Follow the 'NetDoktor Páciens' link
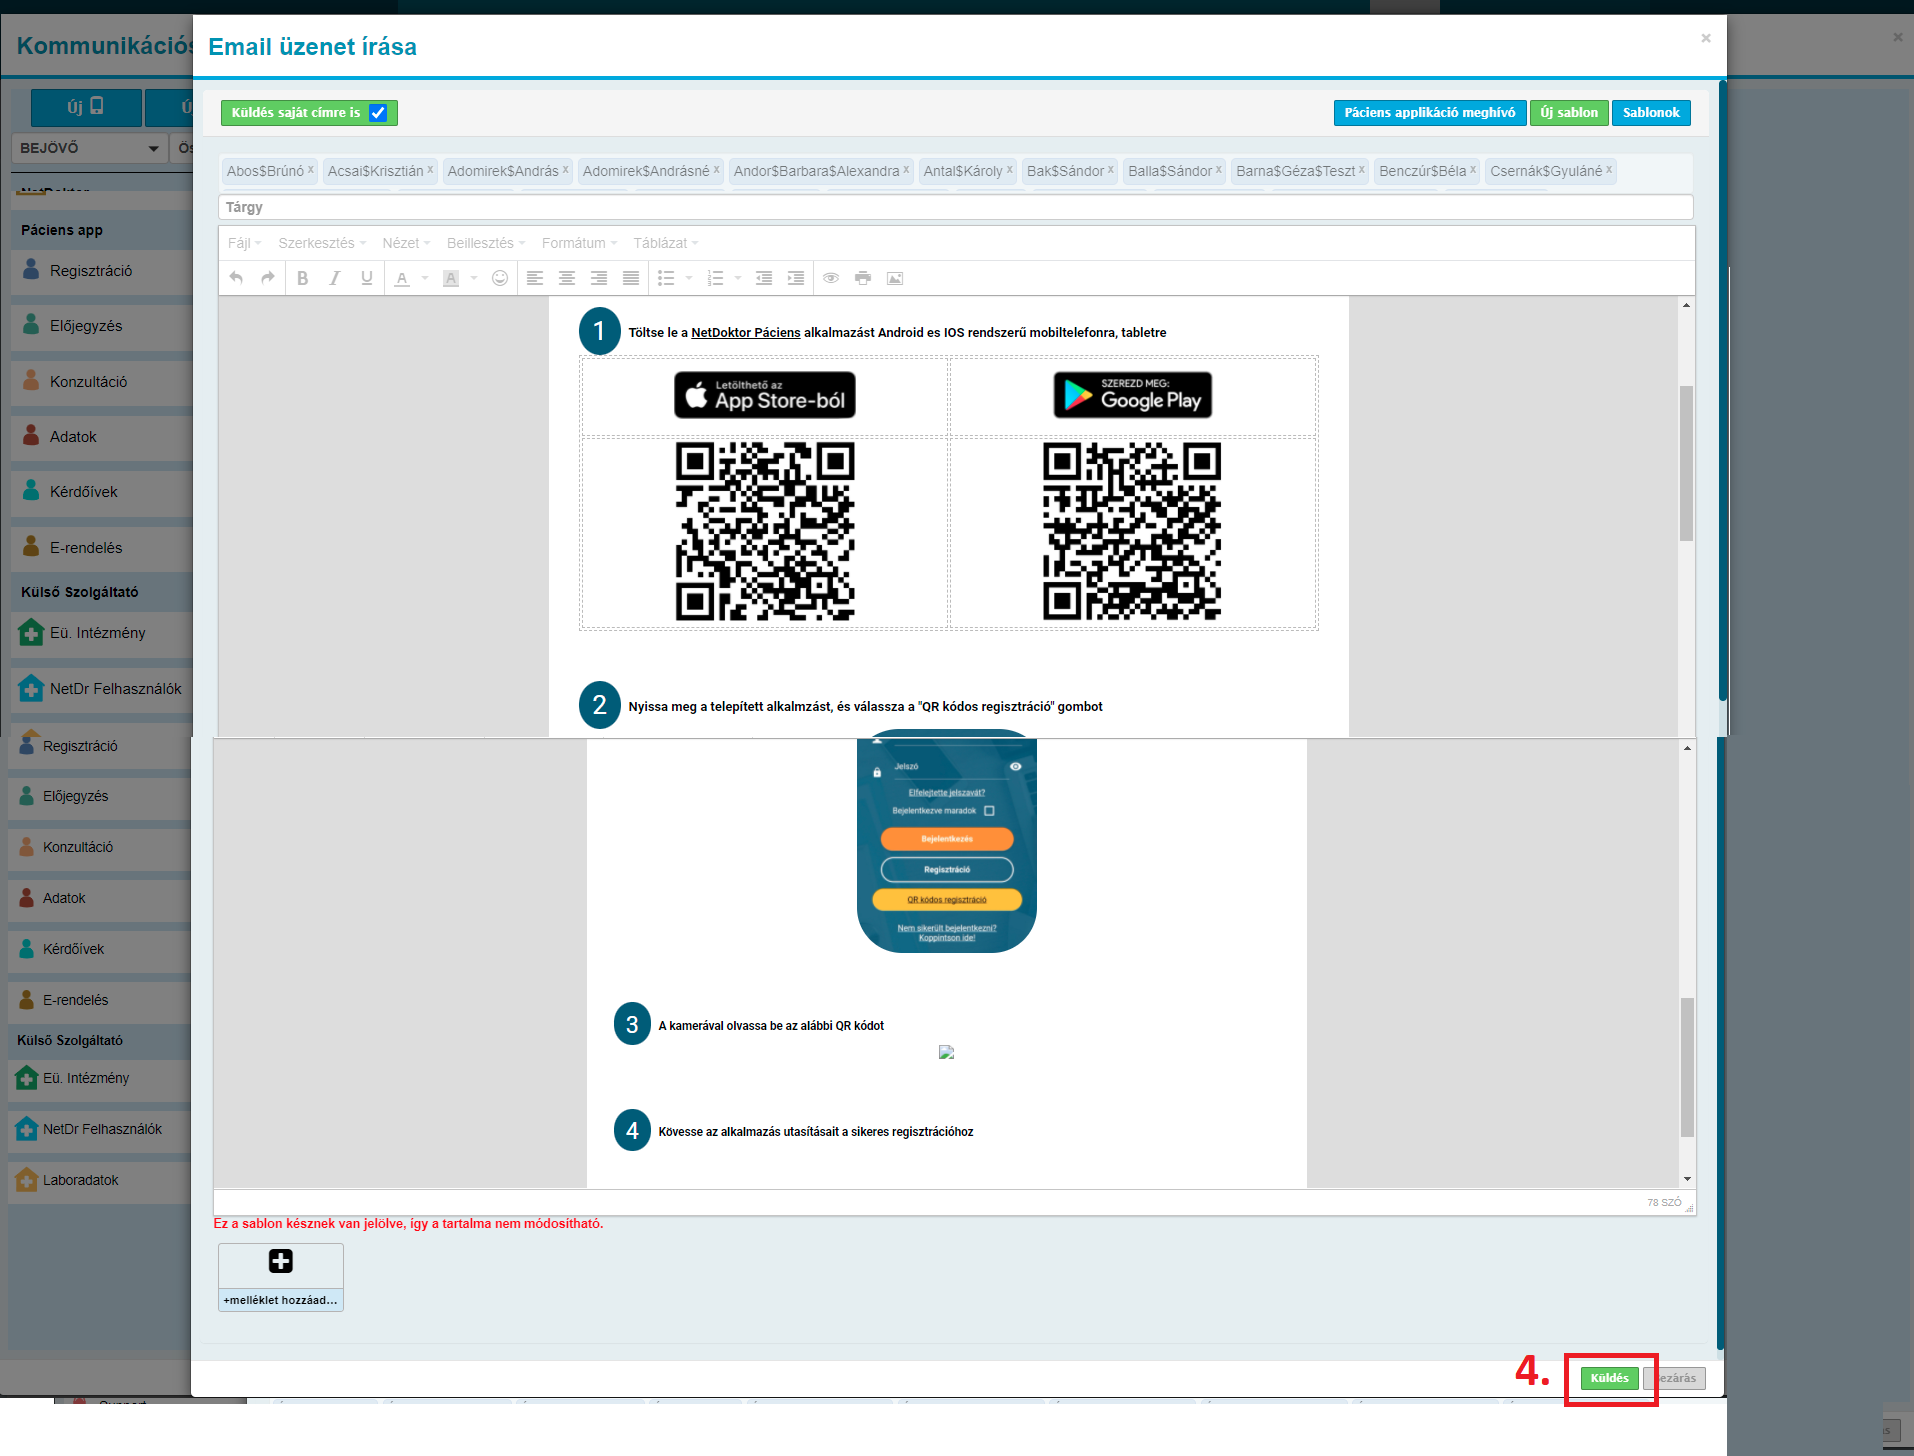 pos(746,333)
